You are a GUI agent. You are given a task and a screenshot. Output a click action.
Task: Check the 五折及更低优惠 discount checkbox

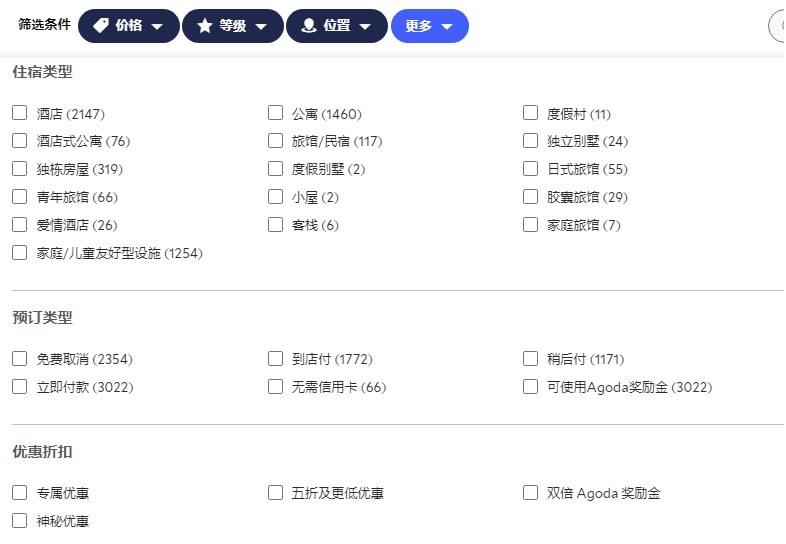coord(275,493)
